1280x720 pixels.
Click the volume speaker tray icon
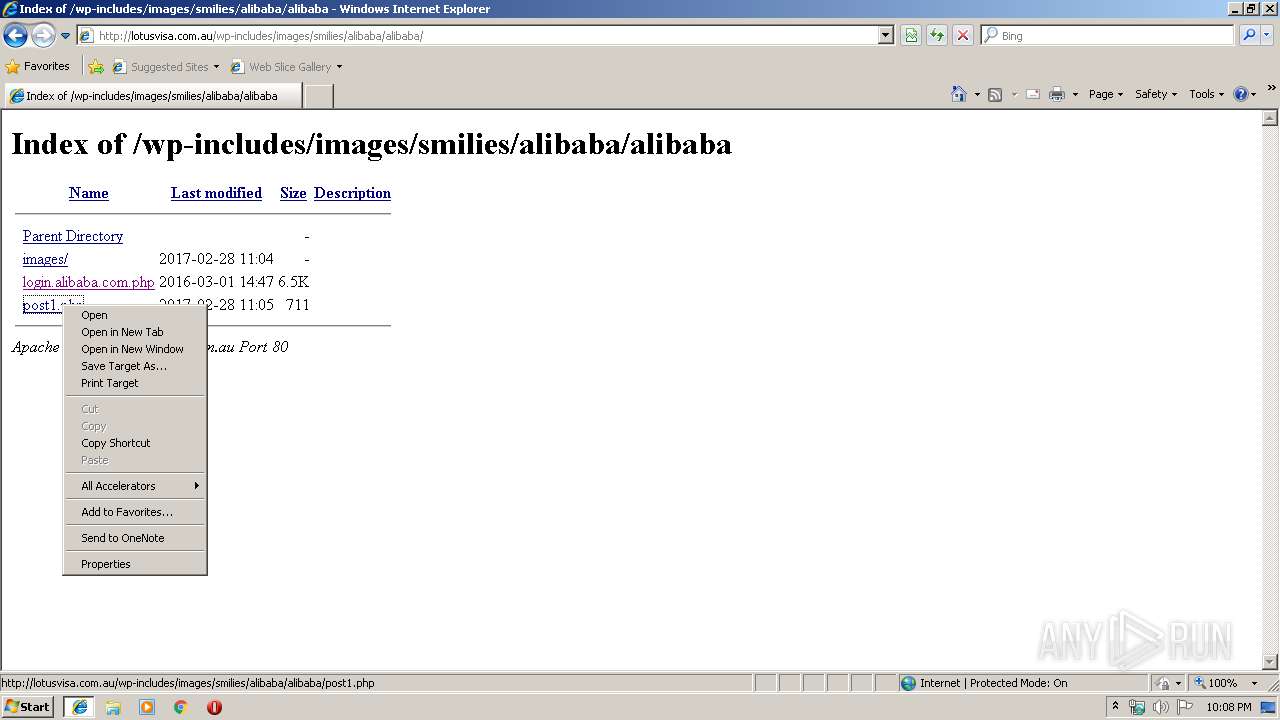(x=1161, y=707)
